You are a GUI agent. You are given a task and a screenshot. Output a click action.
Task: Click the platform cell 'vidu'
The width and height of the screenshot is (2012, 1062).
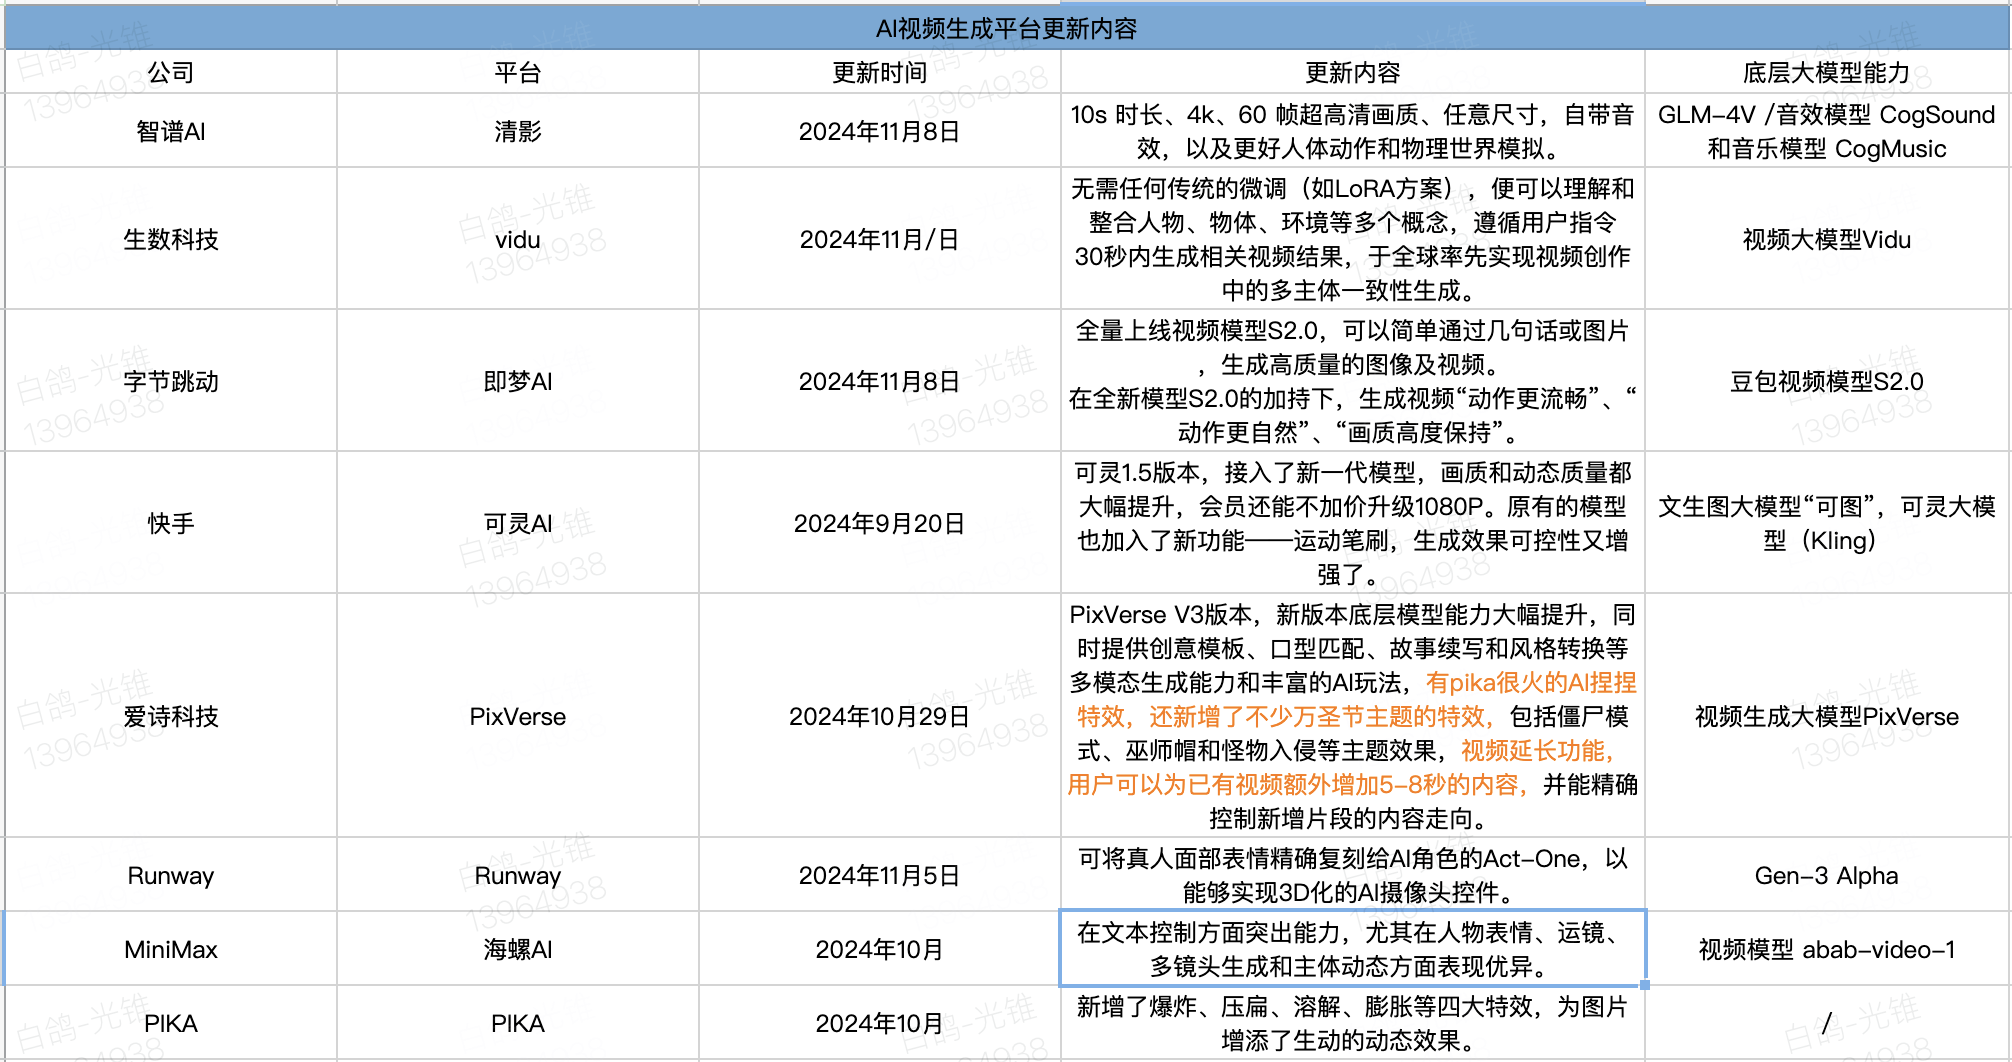(518, 239)
